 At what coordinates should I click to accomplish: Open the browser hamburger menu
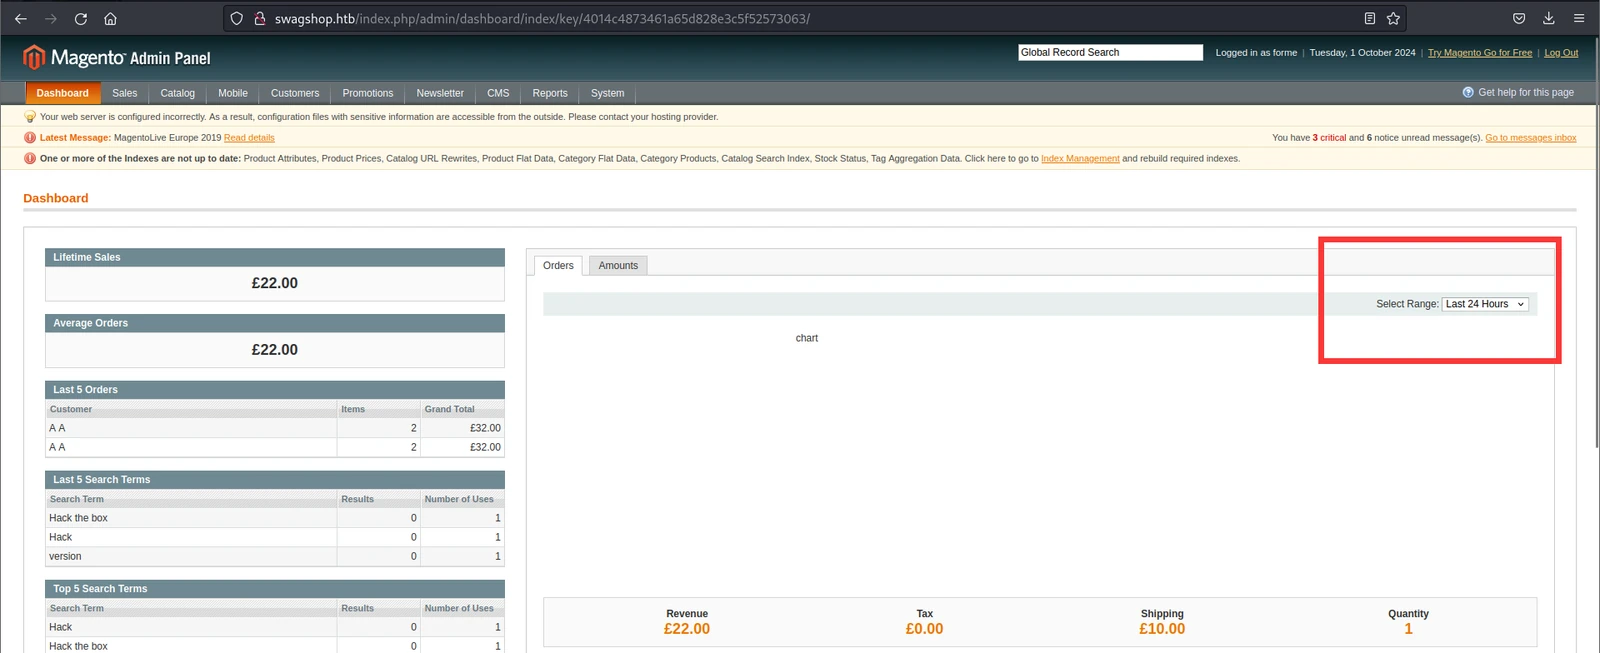point(1579,19)
